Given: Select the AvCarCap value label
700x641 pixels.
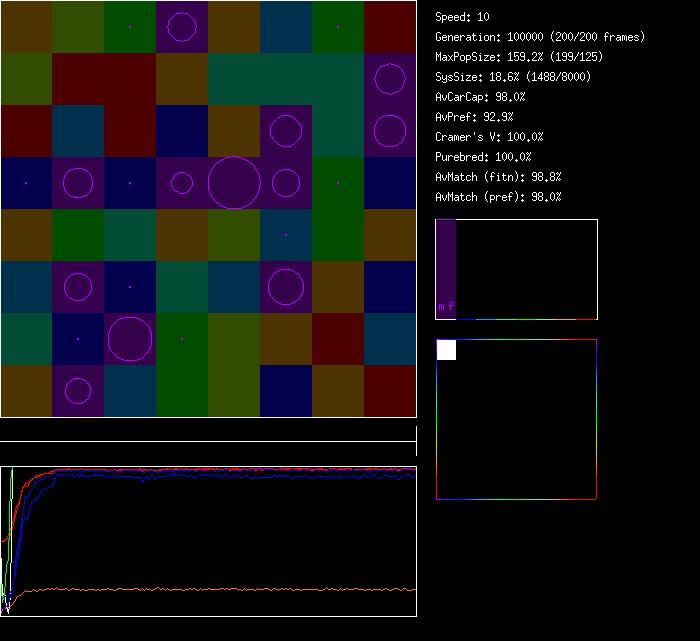Looking at the screenshot, I should point(480,97).
